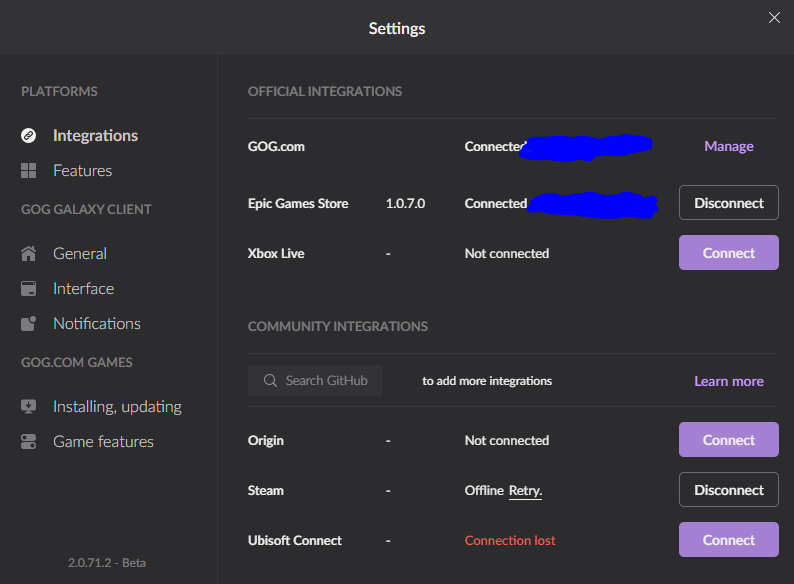Click the Origin Not connected status

point(507,441)
